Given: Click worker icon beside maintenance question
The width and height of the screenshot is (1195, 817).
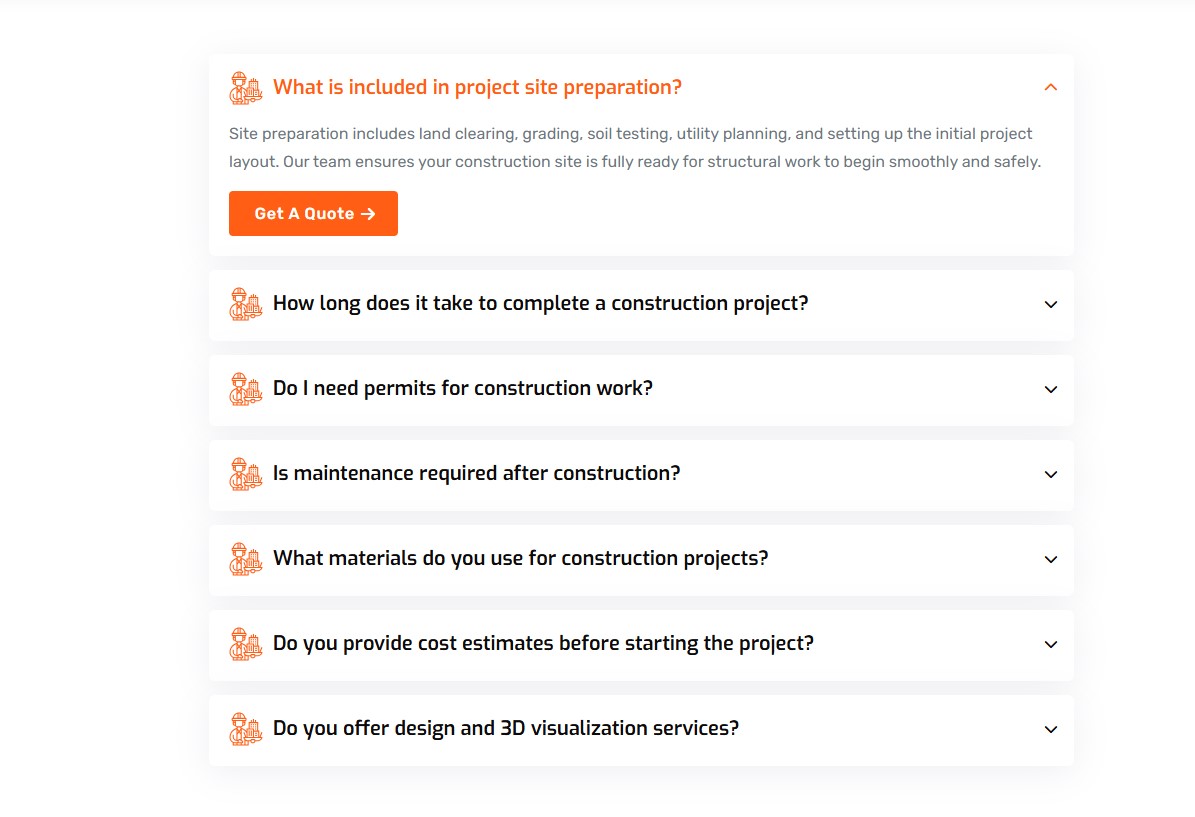Looking at the screenshot, I should [x=245, y=474].
